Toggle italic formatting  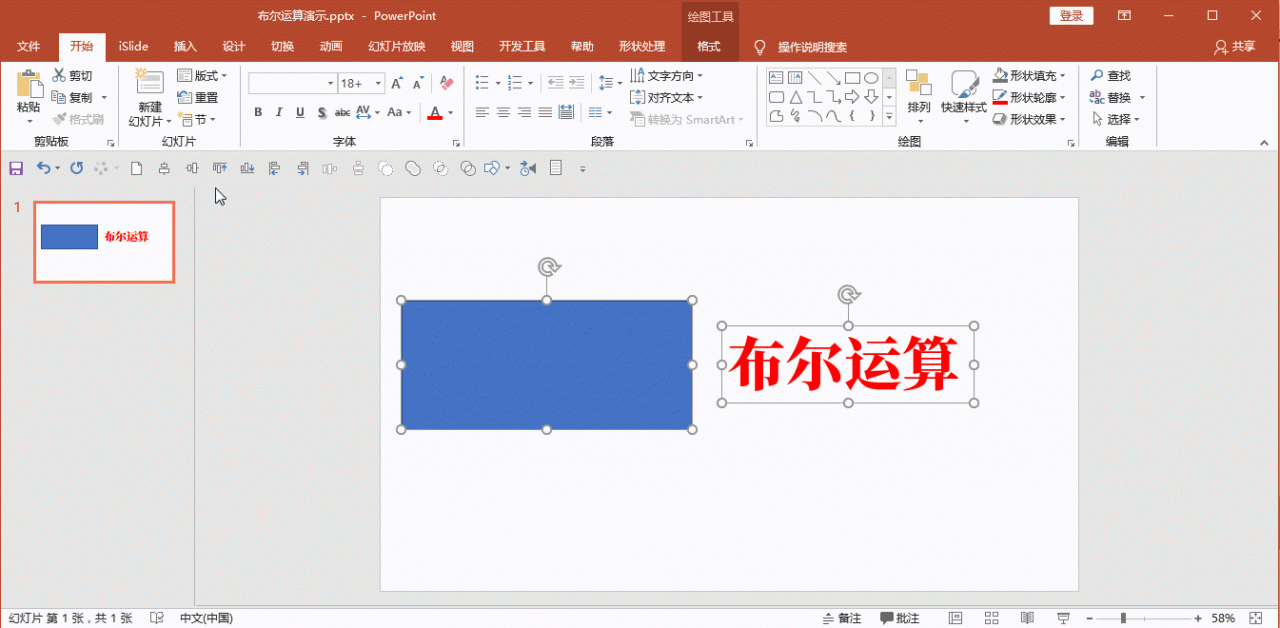pyautogui.click(x=277, y=112)
